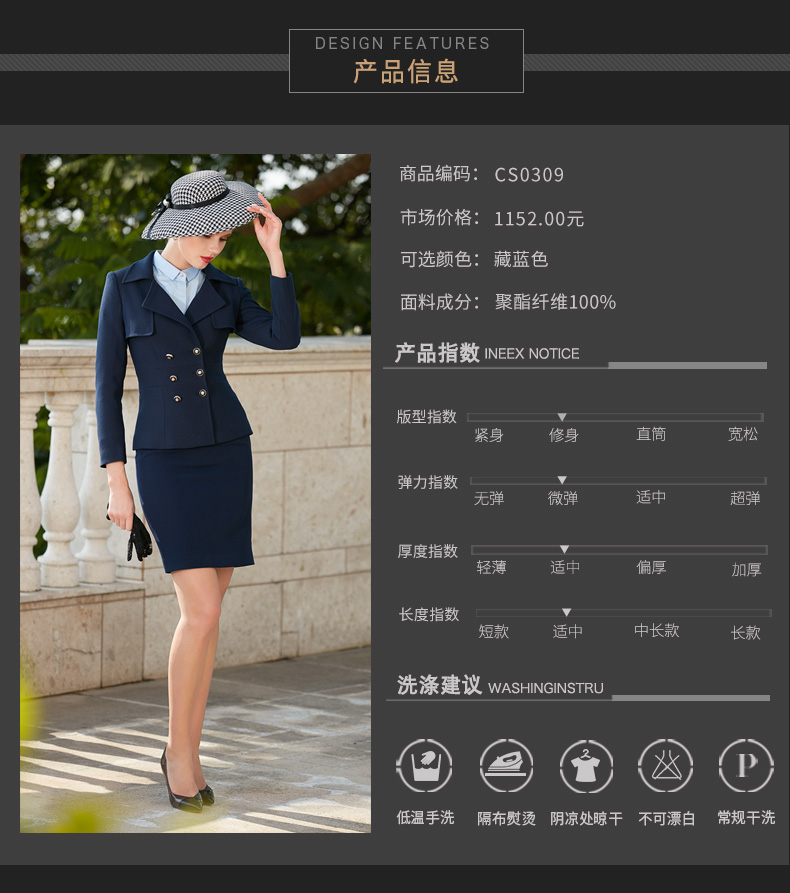
Task: Click the 直筒 fit label
Action: pyautogui.click(x=651, y=435)
